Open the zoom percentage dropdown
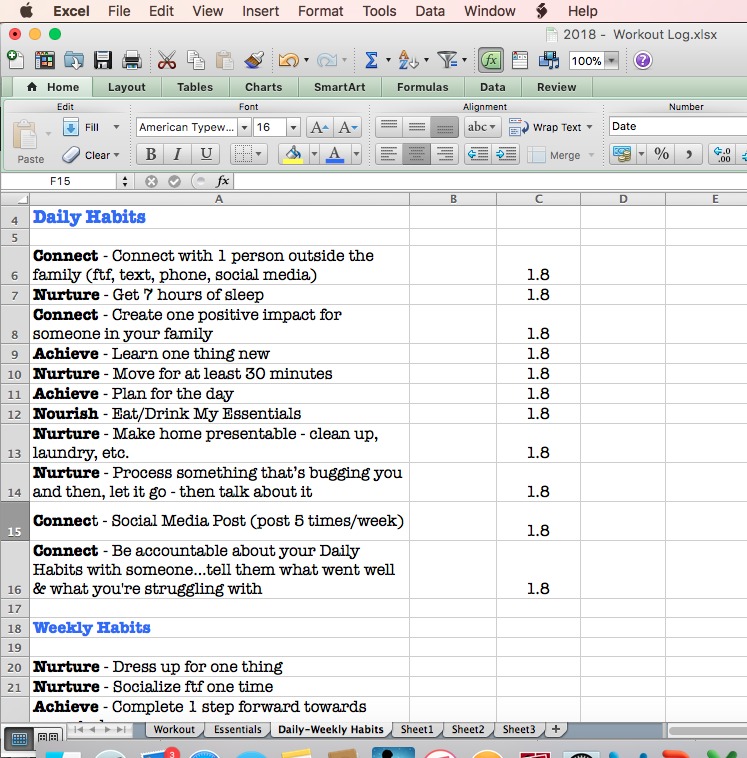Image resolution: width=747 pixels, height=758 pixels. pos(610,61)
